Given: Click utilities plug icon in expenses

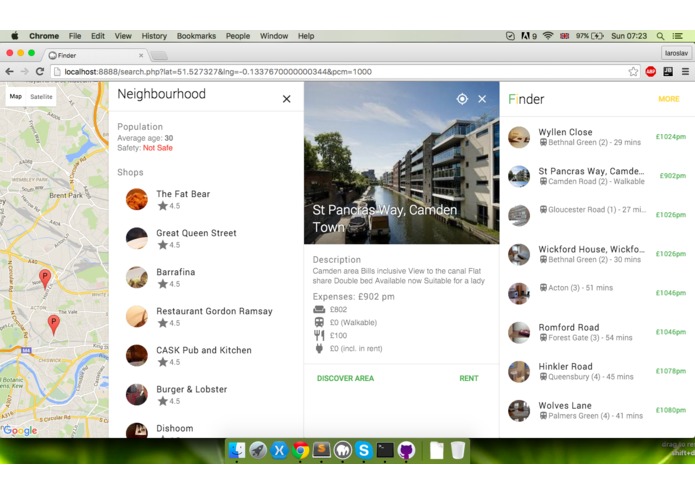Looking at the screenshot, I should click(319, 348).
